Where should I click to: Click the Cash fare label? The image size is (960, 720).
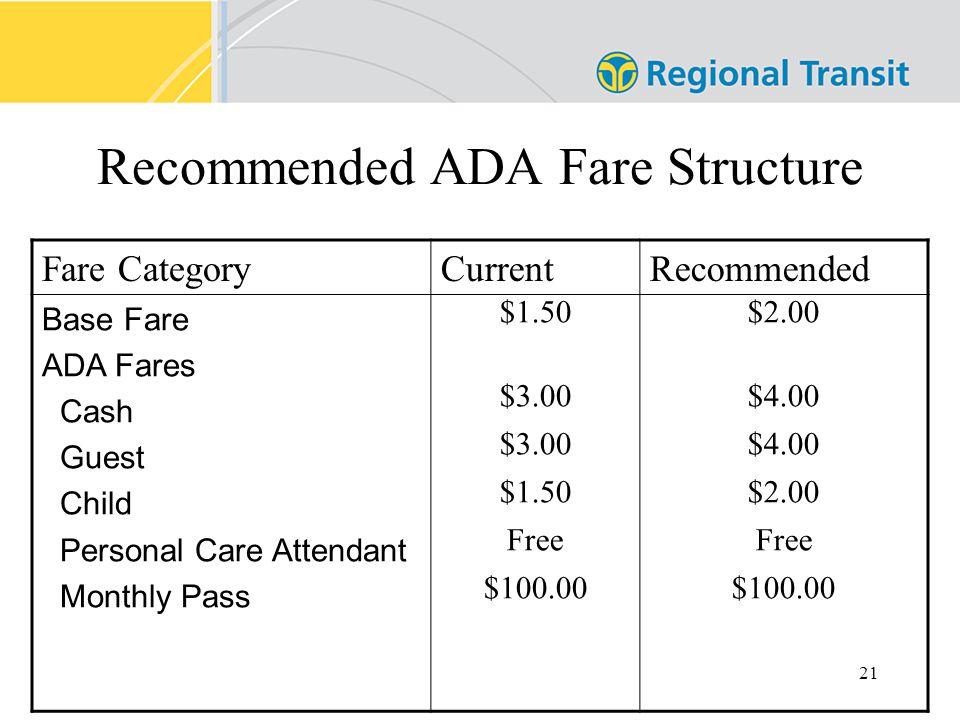point(96,411)
